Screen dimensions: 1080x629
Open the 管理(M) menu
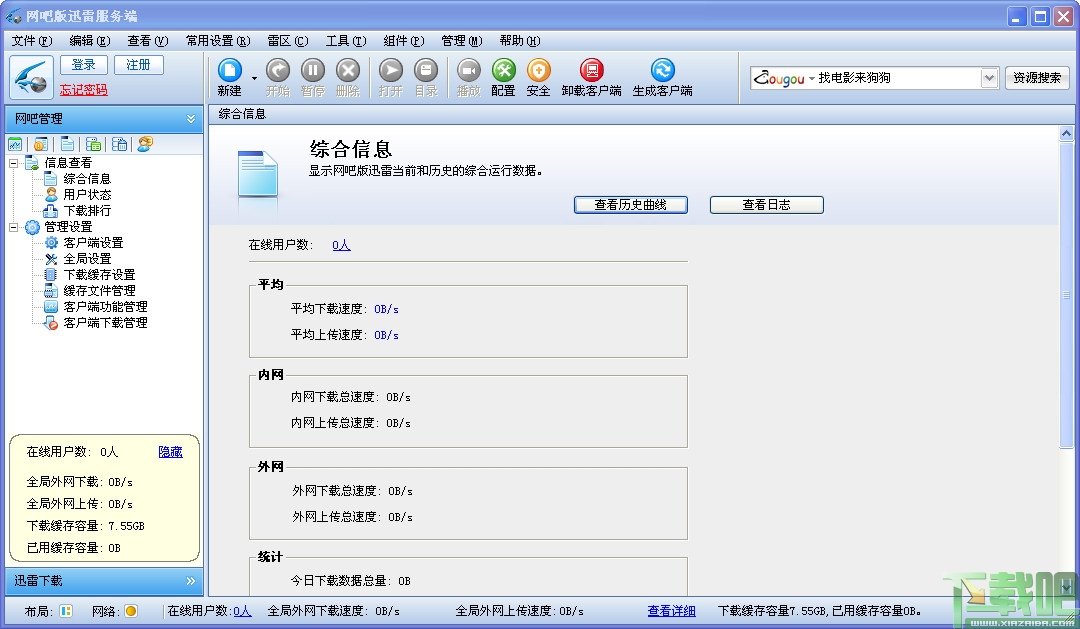461,41
